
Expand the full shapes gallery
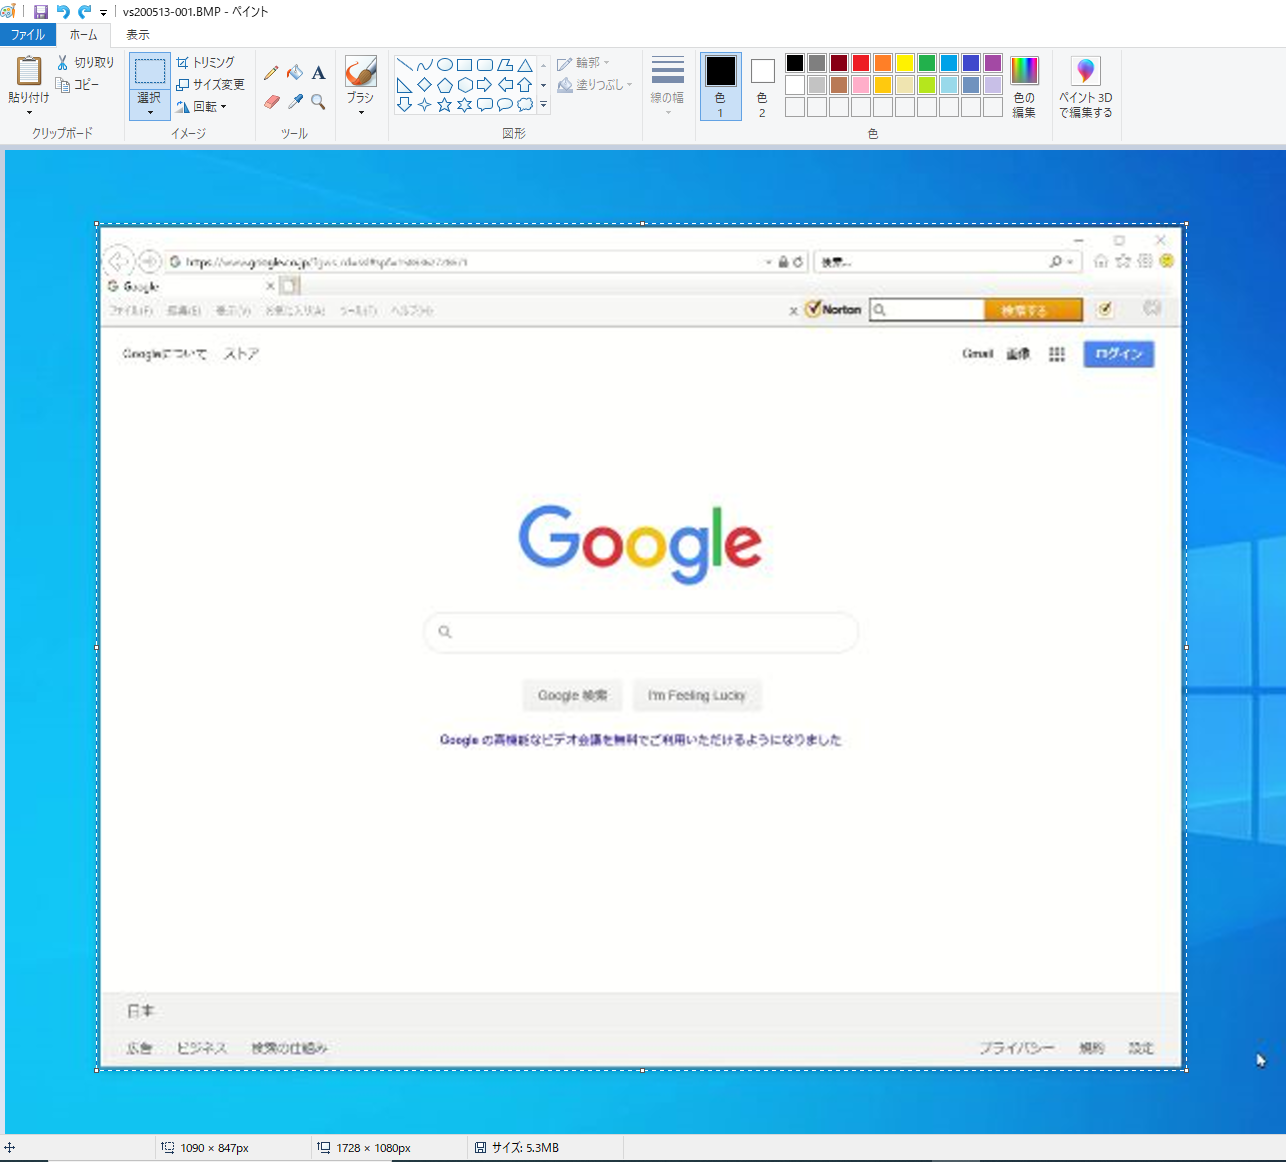pyautogui.click(x=544, y=104)
